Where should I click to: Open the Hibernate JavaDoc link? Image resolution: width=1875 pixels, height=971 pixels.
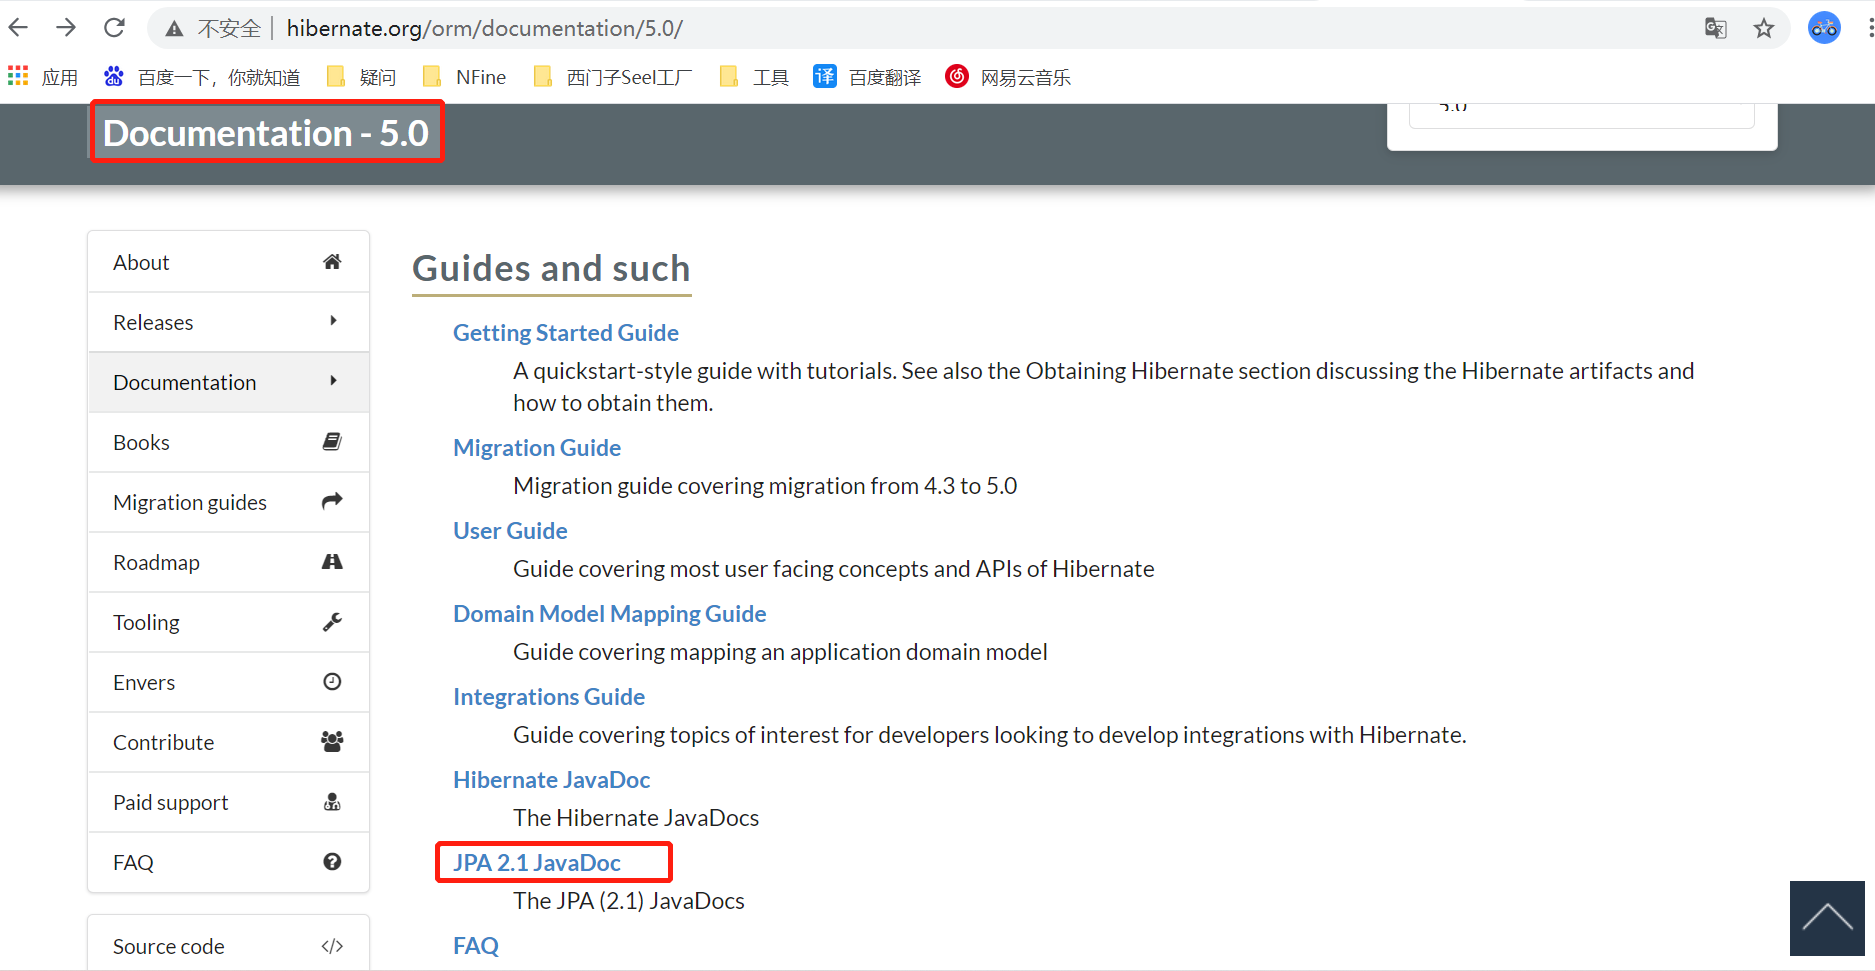pos(552,780)
